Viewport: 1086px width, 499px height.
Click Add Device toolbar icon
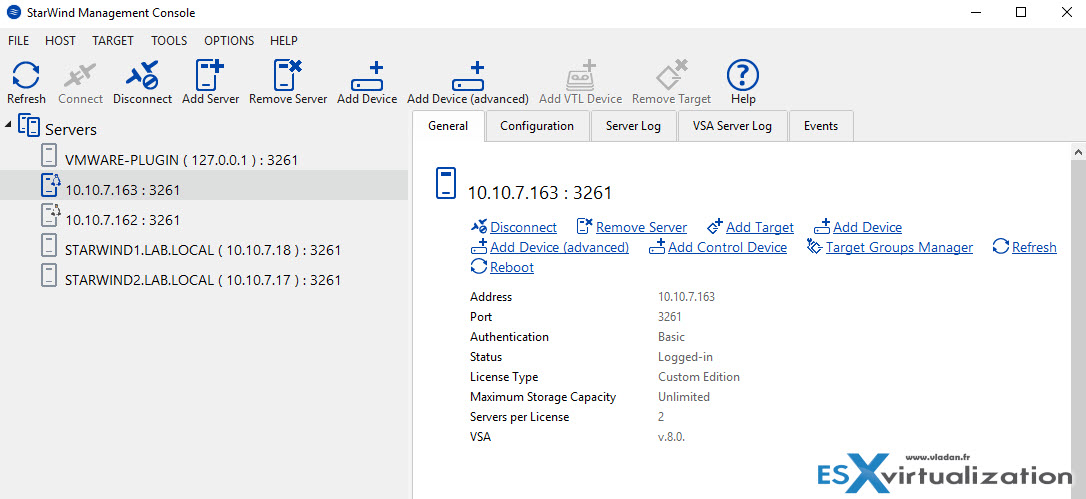[x=367, y=76]
